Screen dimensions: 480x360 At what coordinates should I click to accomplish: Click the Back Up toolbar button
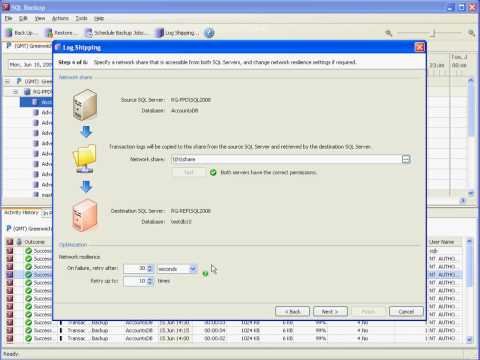click(22, 33)
